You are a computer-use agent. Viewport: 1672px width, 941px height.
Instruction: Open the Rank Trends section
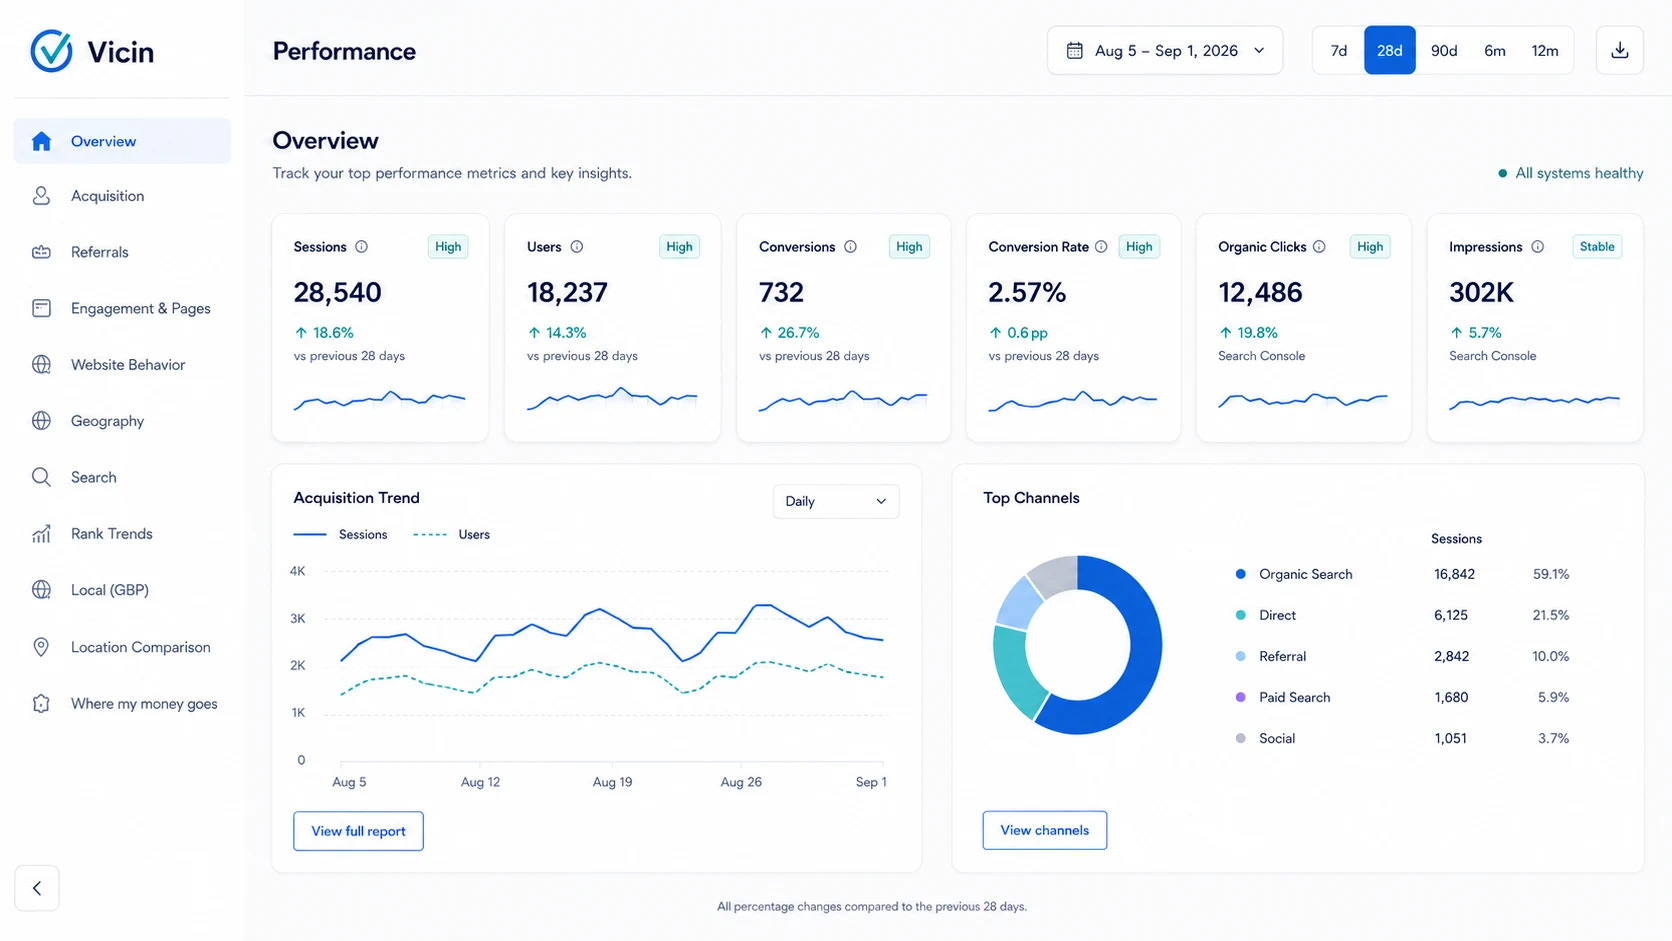[x=122, y=534]
